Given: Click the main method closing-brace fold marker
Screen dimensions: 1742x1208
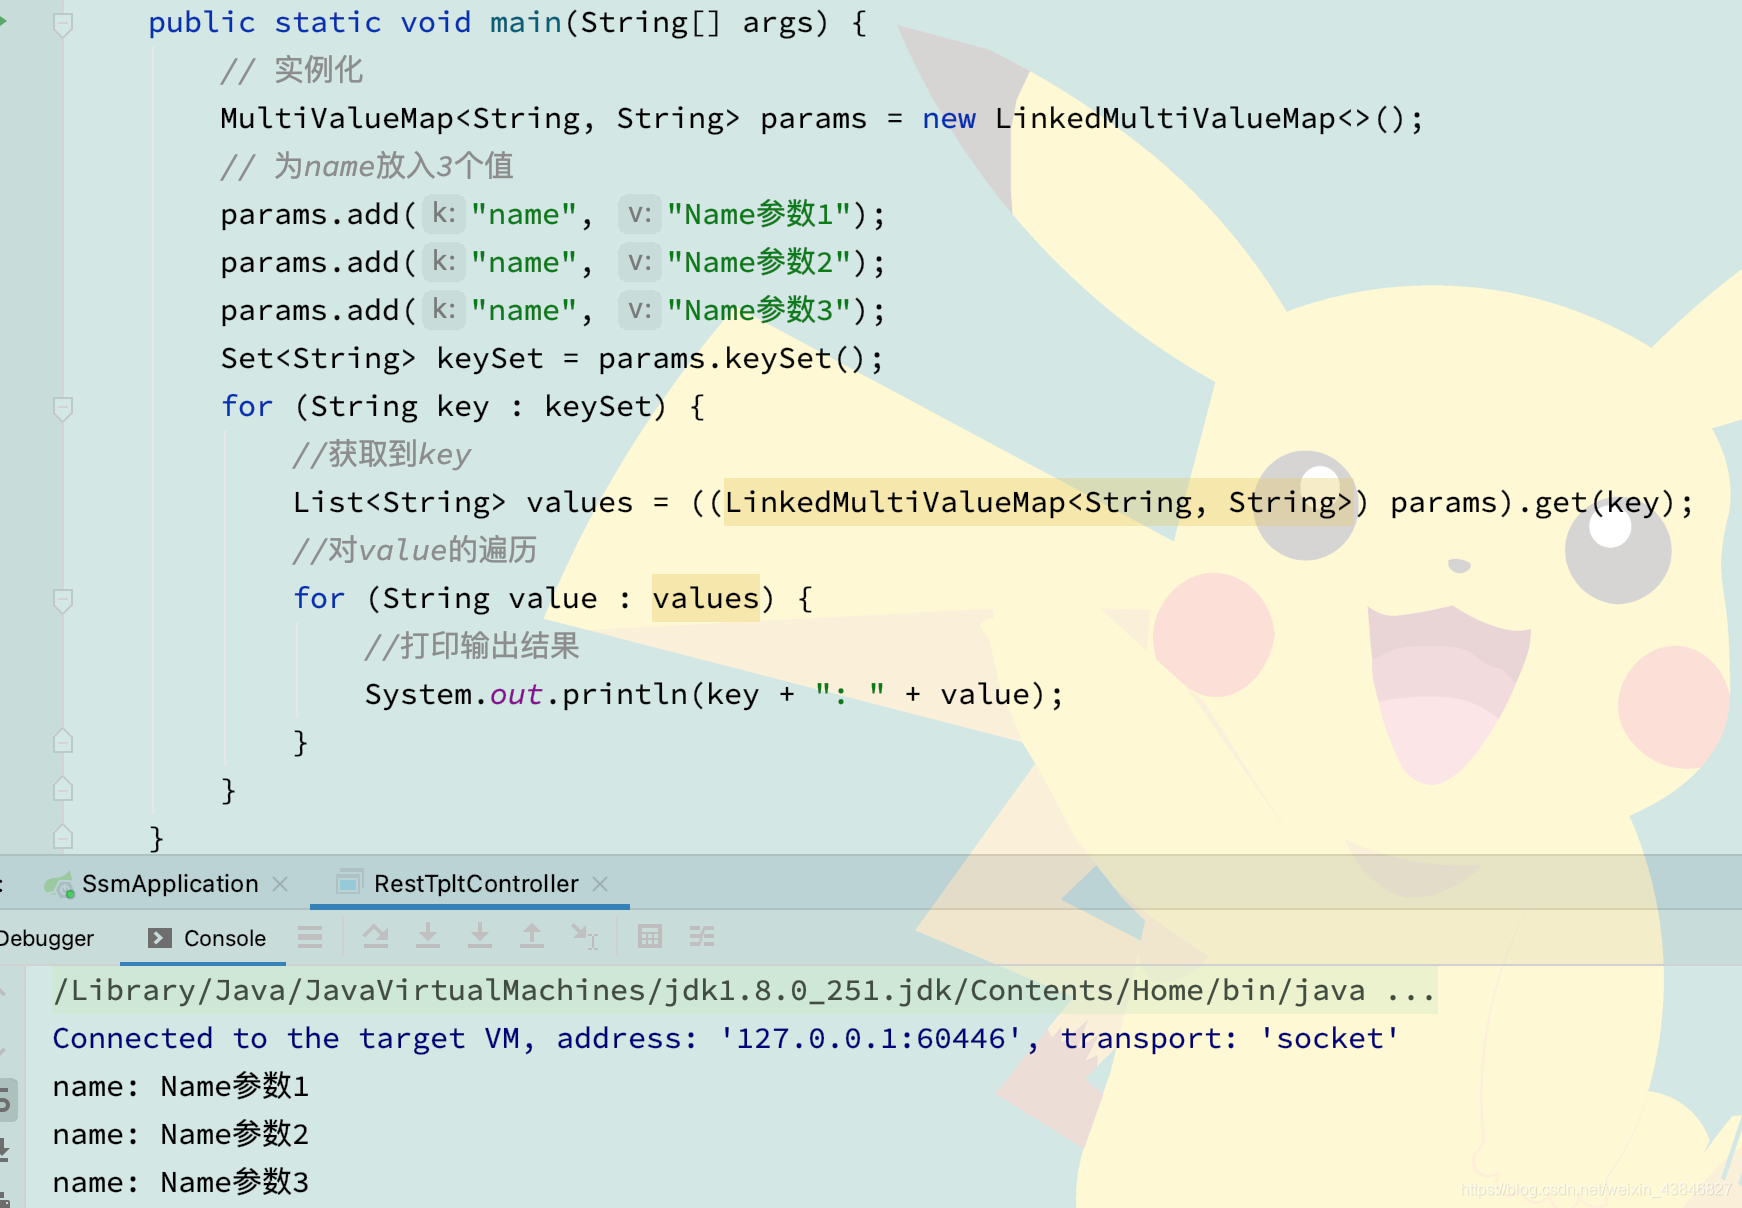Looking at the screenshot, I should point(62,837).
